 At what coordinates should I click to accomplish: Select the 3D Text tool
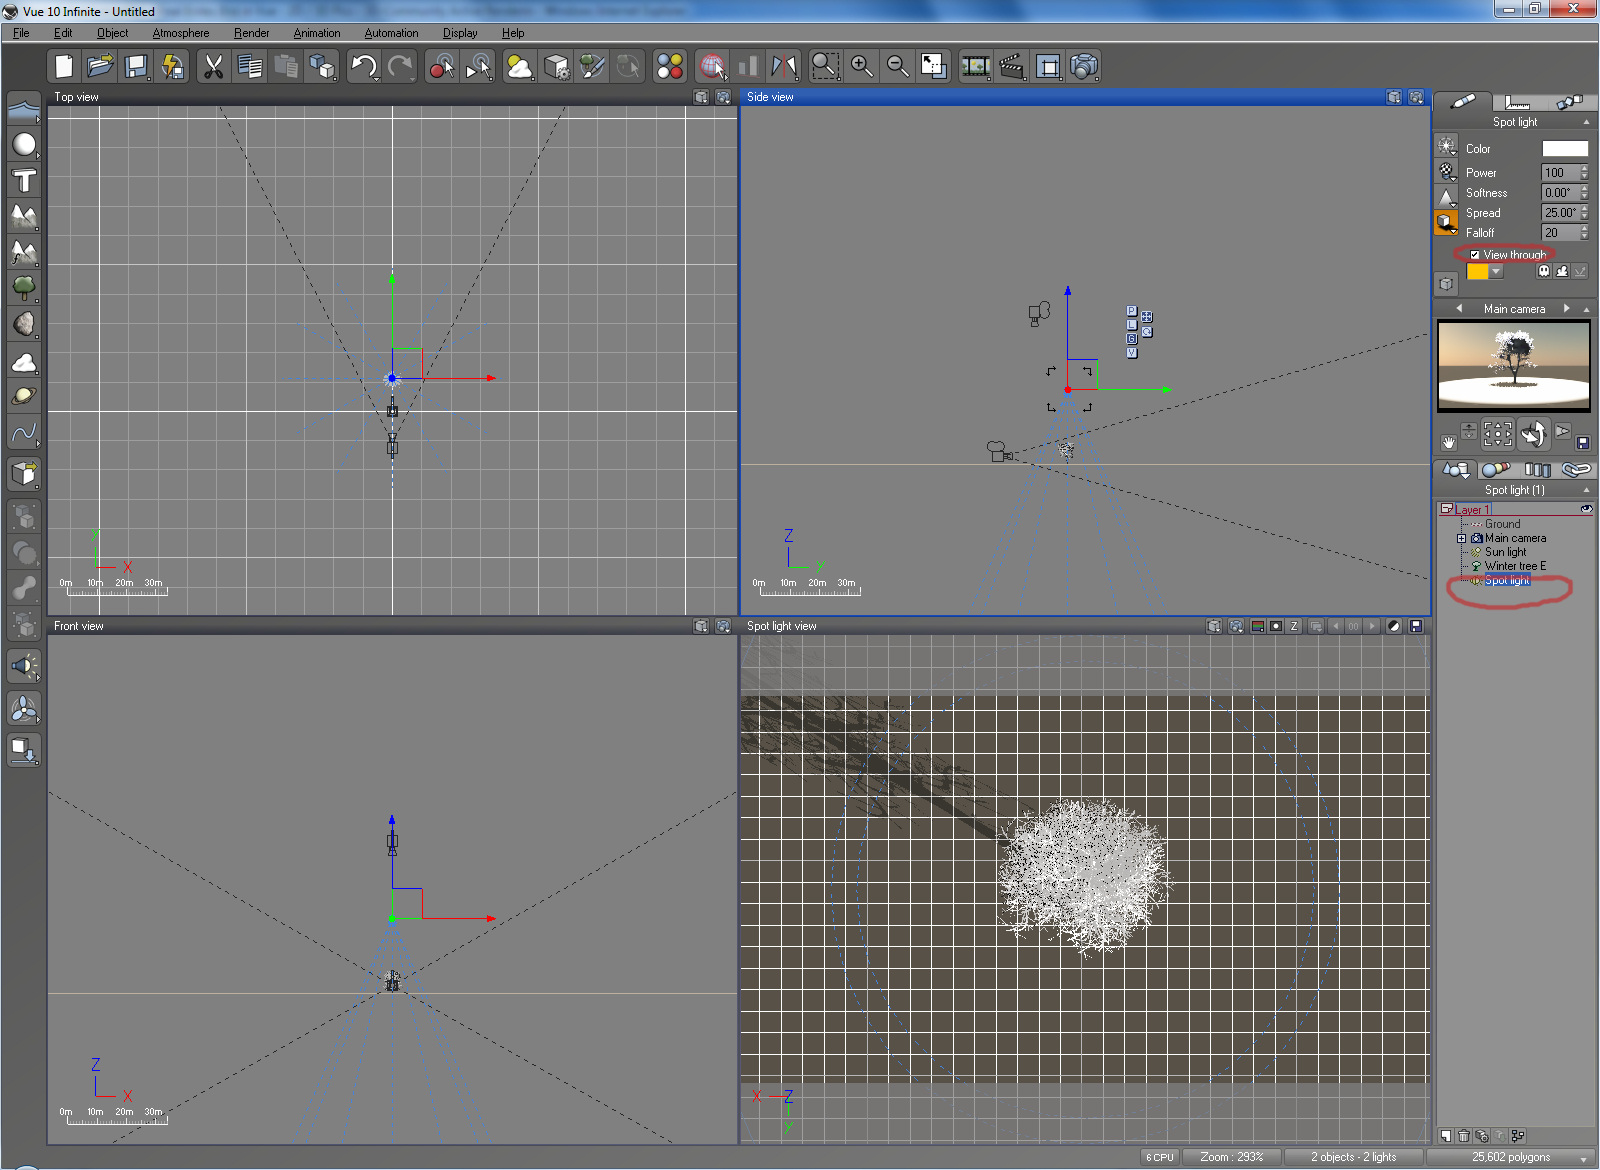tap(24, 181)
